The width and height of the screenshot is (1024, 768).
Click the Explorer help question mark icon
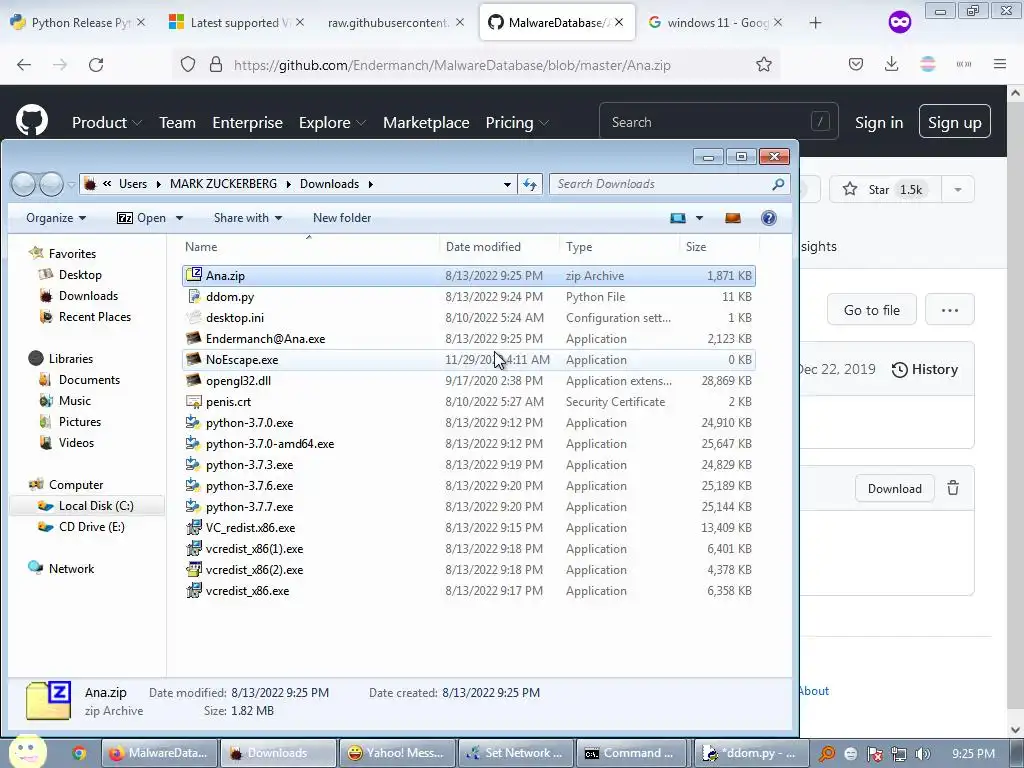pyautogui.click(x=769, y=218)
